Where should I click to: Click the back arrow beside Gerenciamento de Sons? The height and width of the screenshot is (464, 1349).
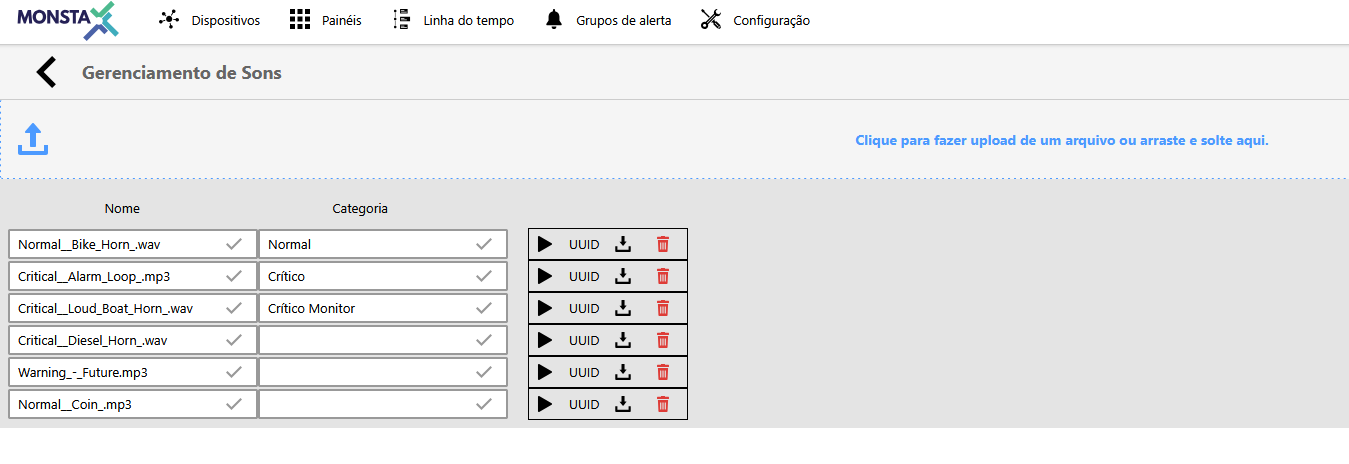46,73
